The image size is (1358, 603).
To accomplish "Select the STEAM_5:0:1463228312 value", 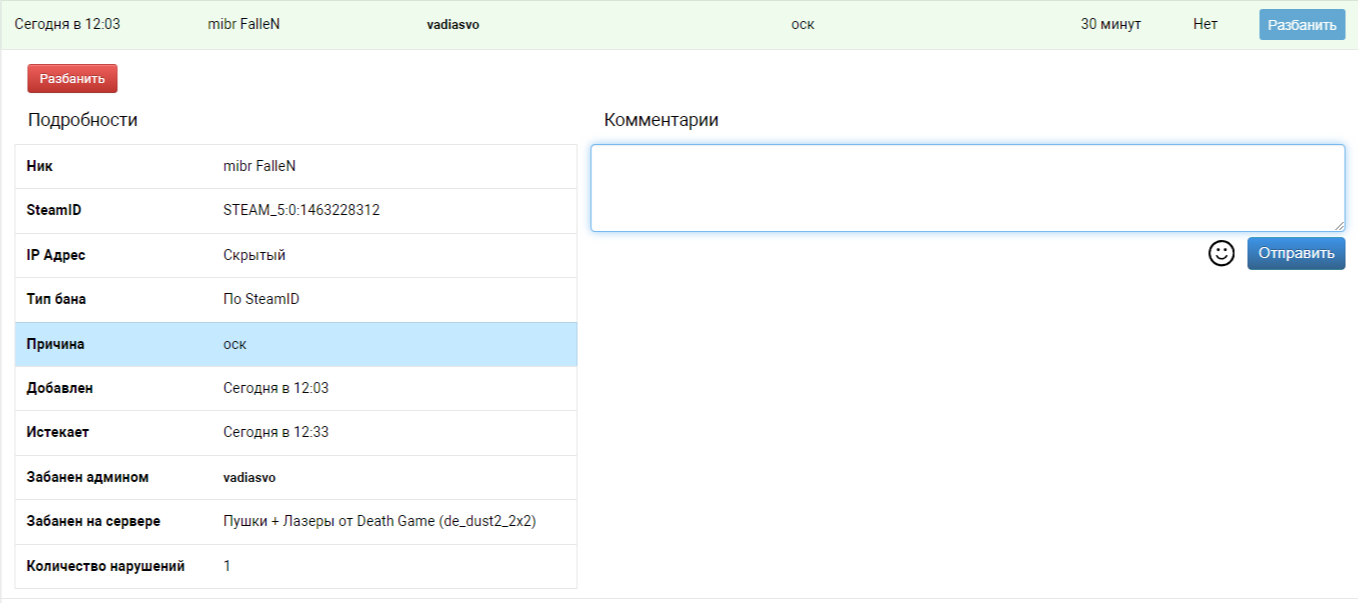I will click(301, 211).
